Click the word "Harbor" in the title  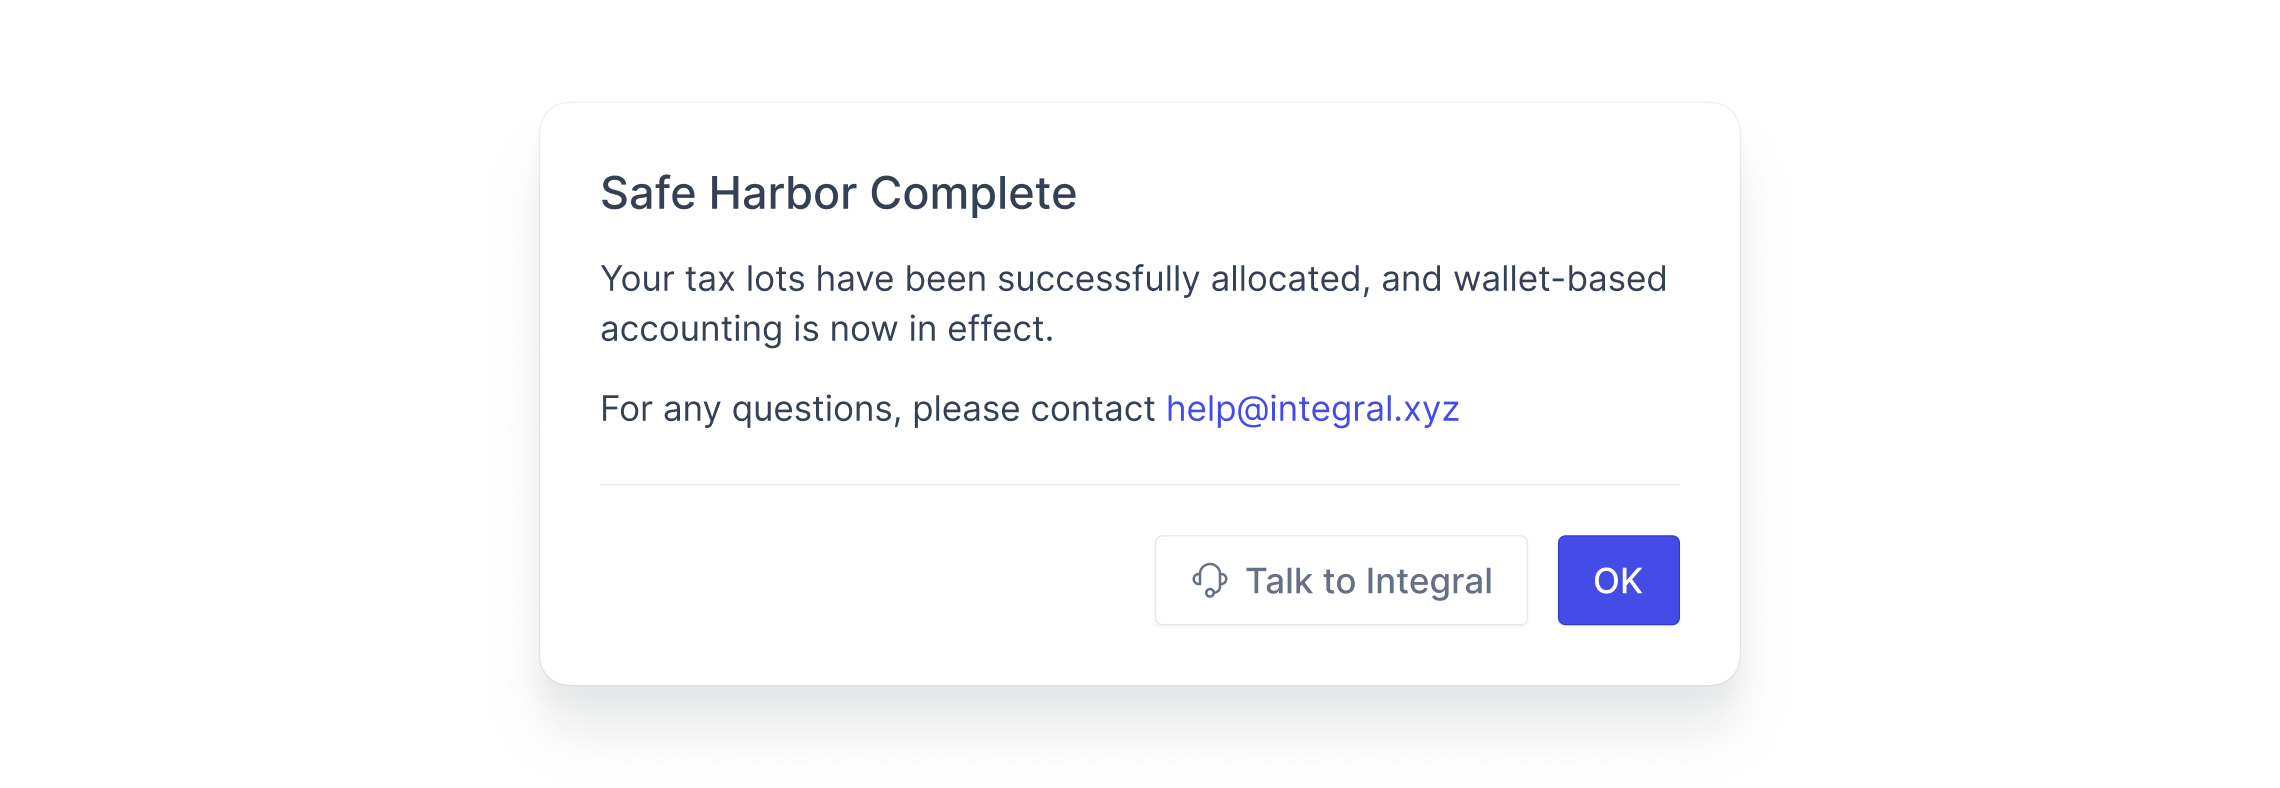[783, 193]
